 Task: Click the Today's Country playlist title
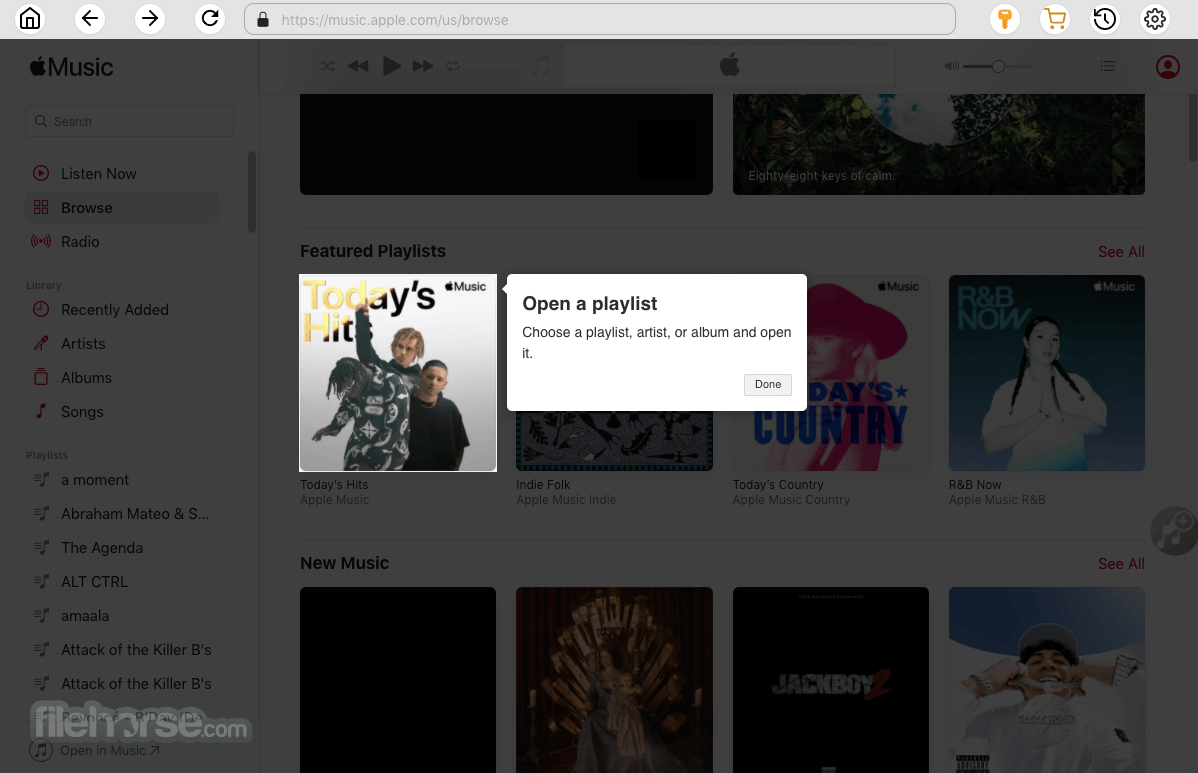coord(778,484)
